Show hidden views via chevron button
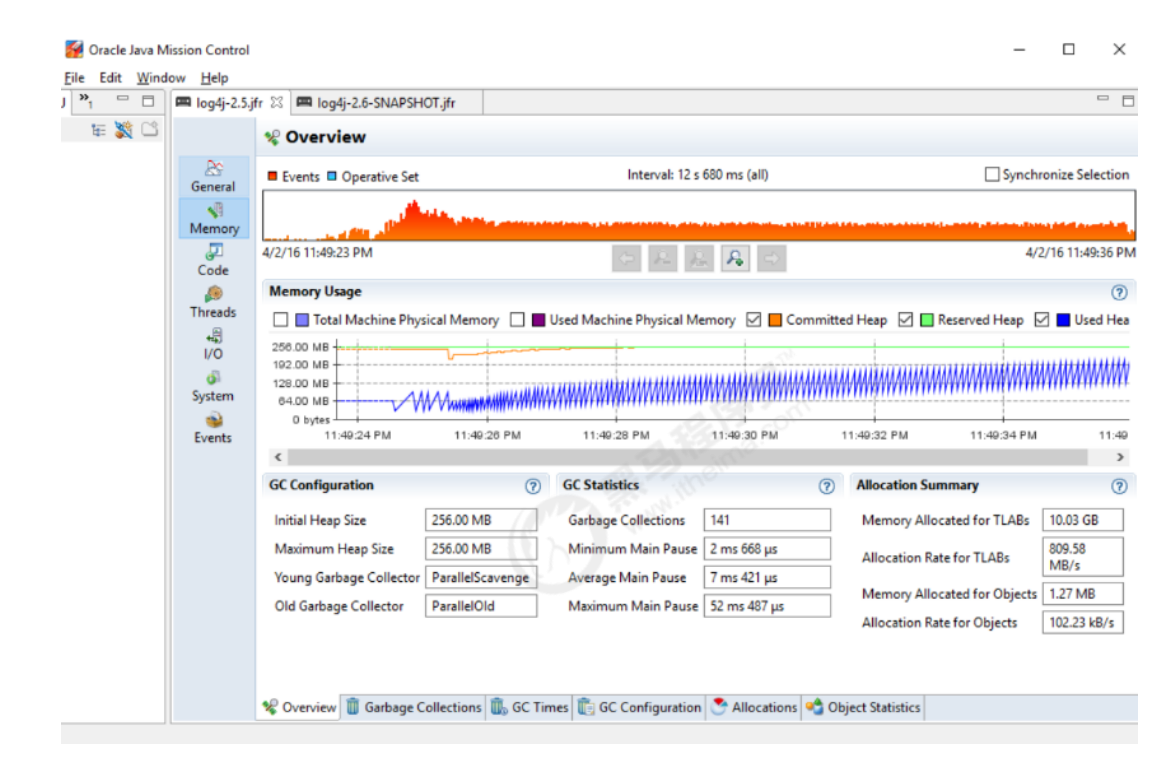 (86, 100)
